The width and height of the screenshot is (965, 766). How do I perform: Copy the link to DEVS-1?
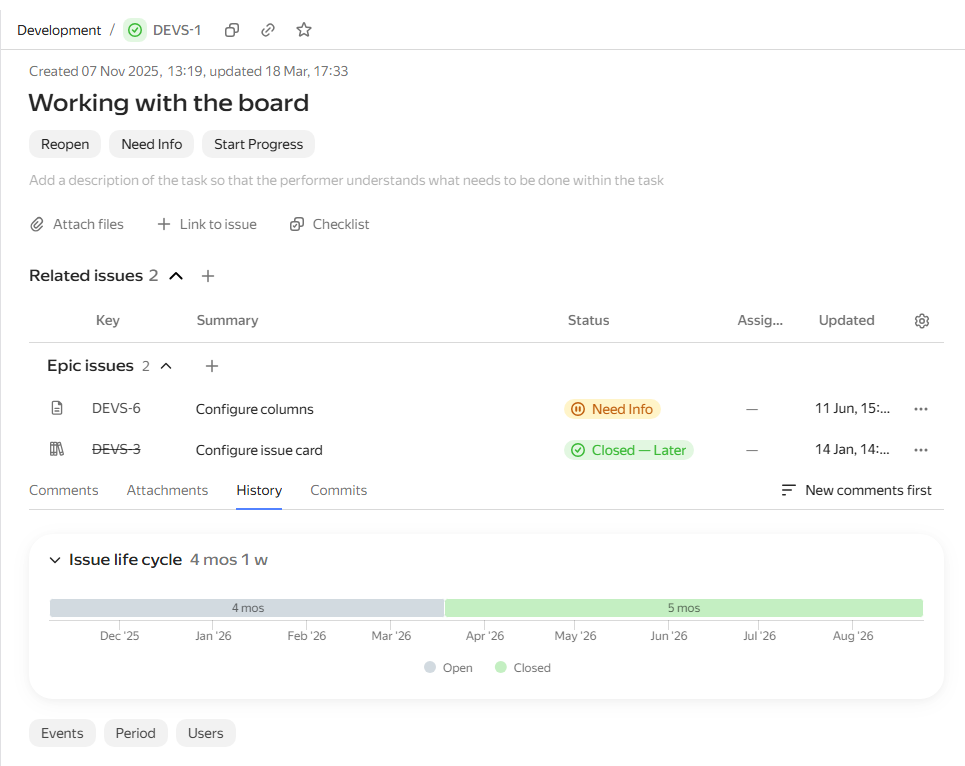pyautogui.click(x=268, y=30)
